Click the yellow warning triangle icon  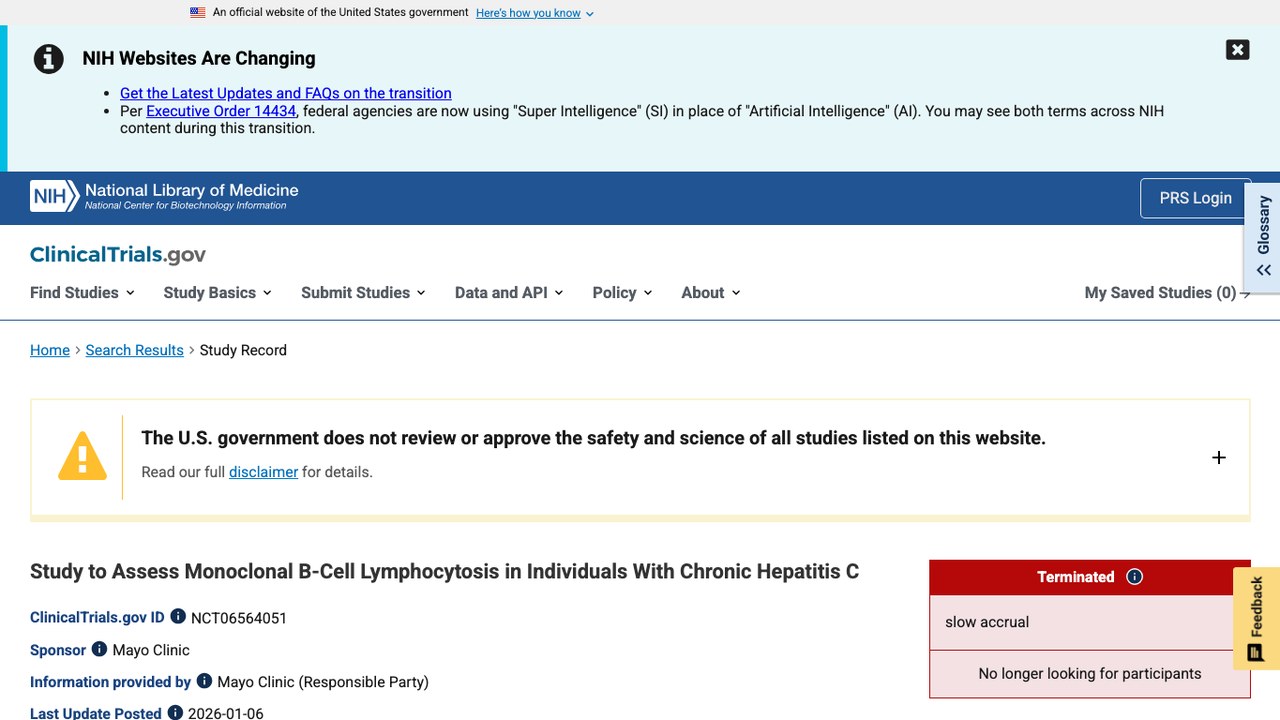[x=82, y=456]
